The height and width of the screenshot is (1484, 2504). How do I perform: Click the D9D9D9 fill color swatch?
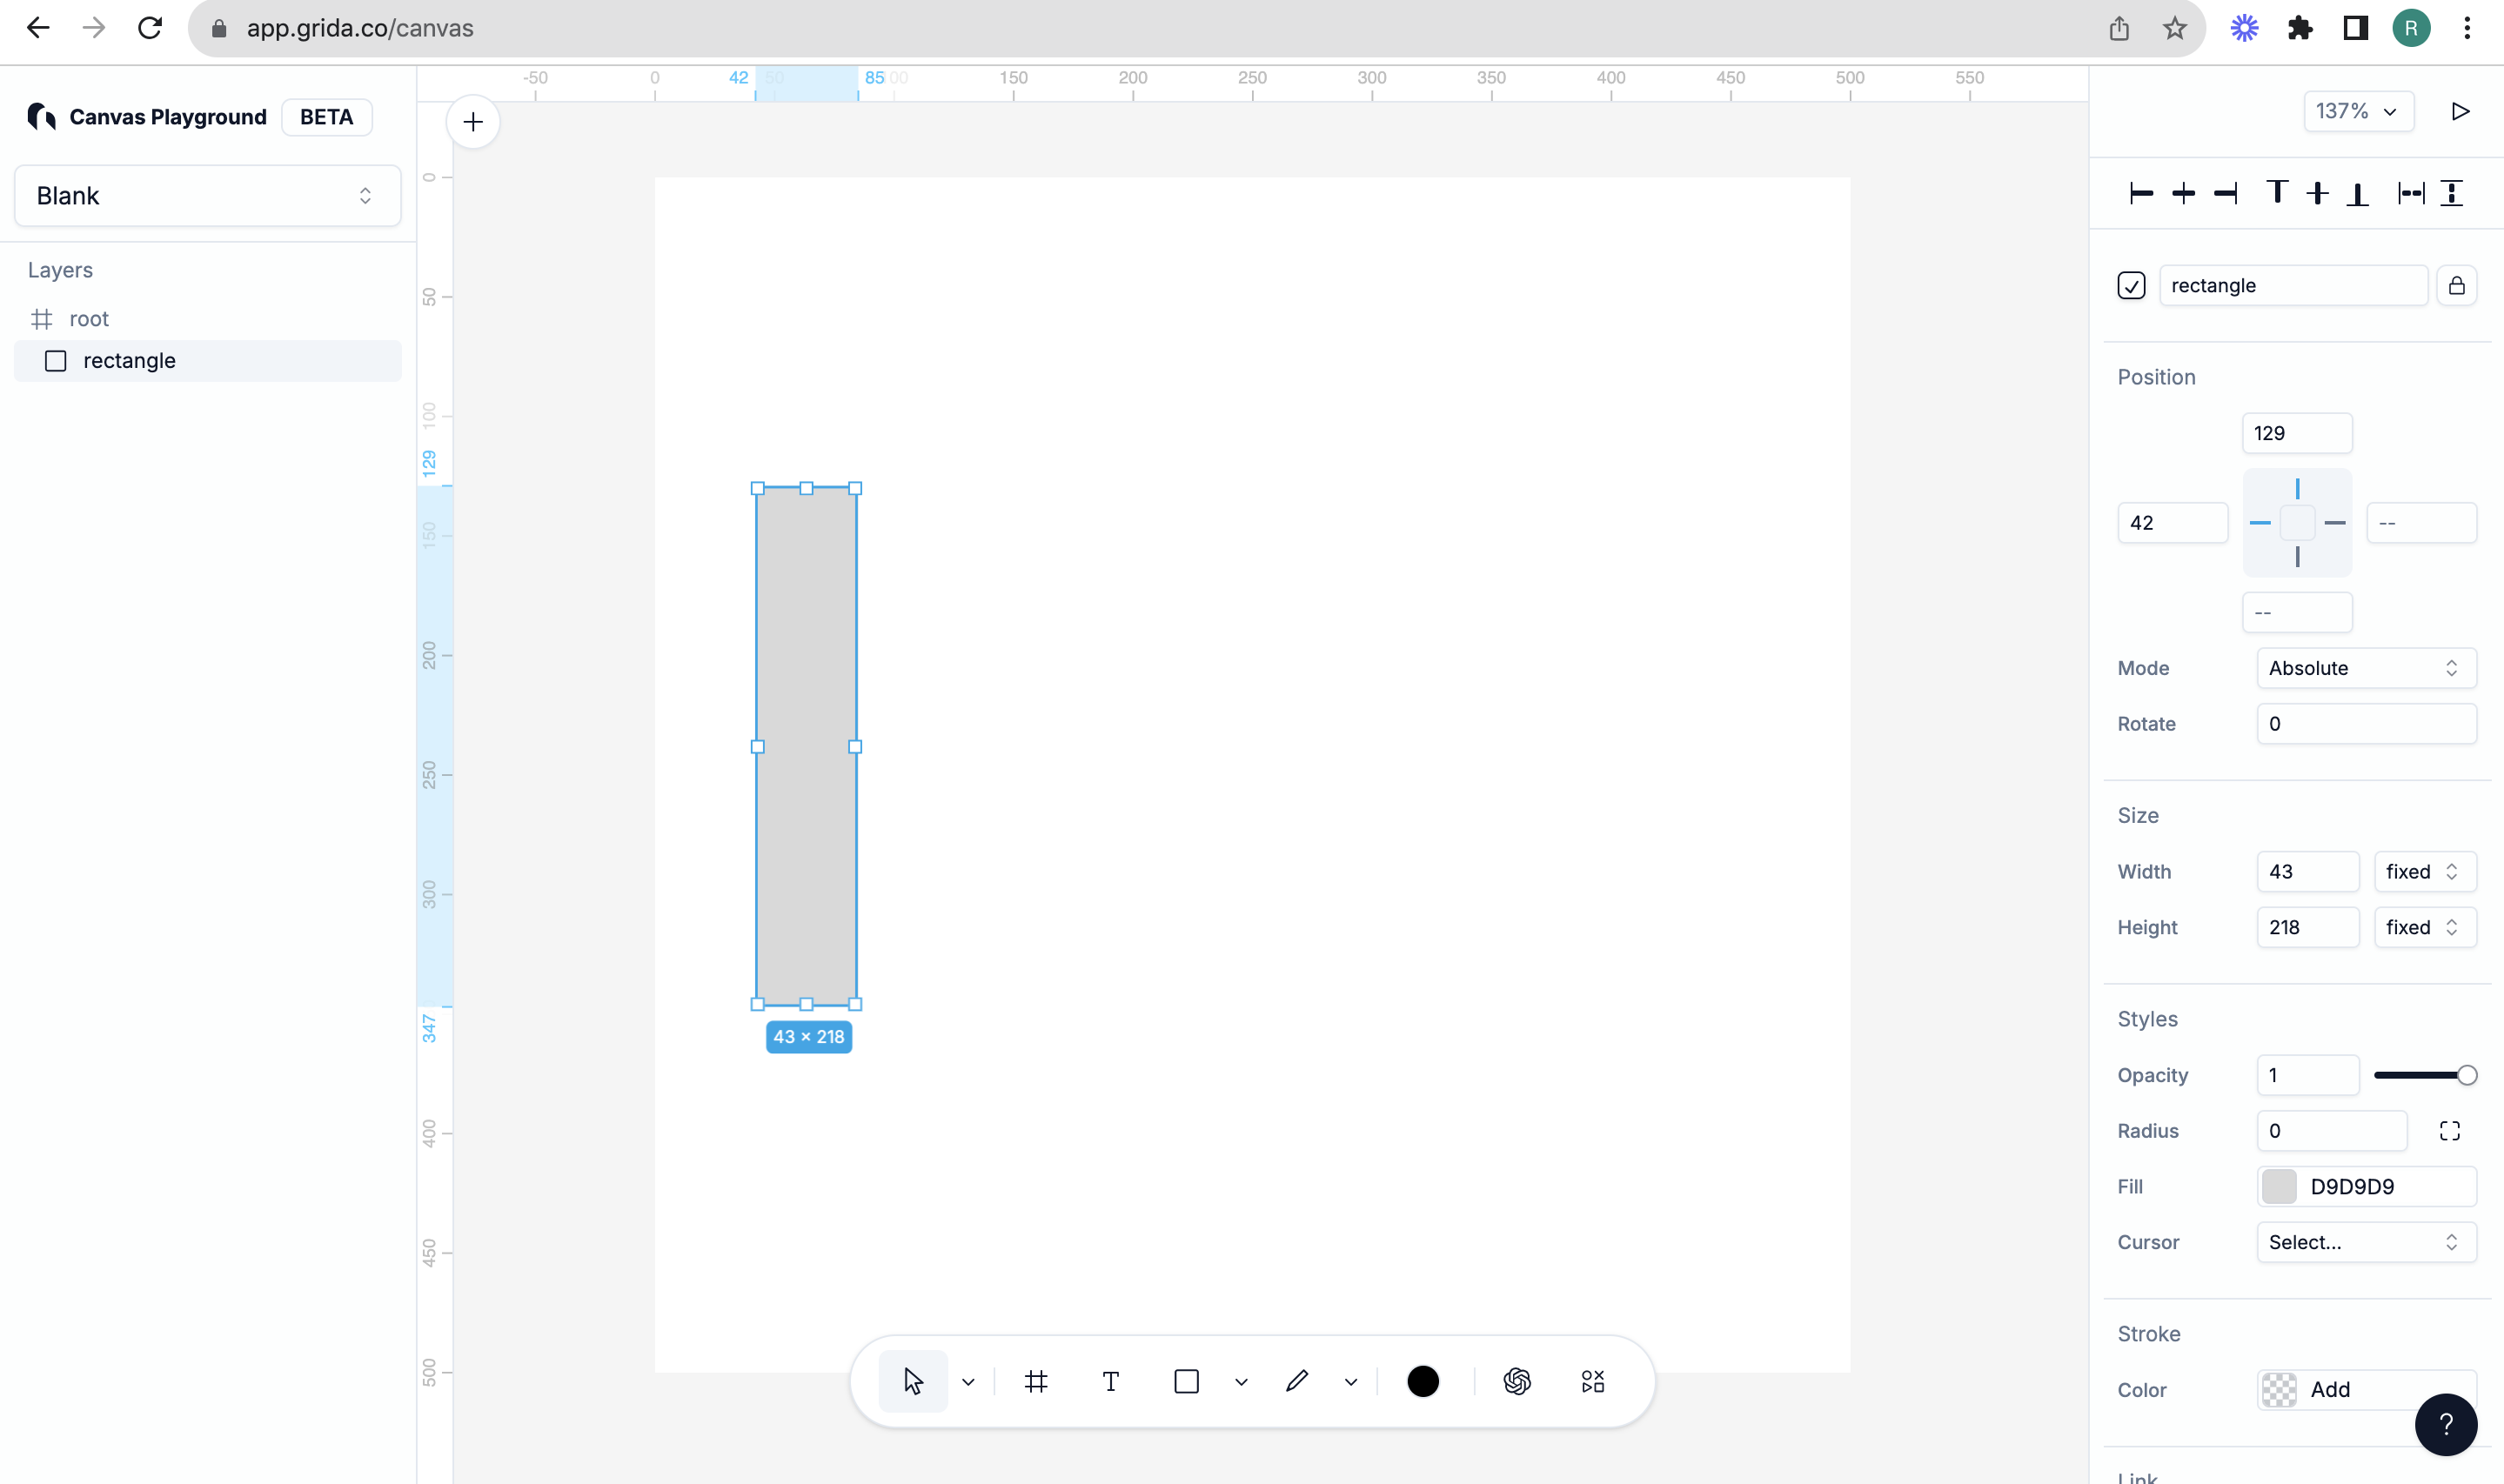(x=2279, y=1187)
